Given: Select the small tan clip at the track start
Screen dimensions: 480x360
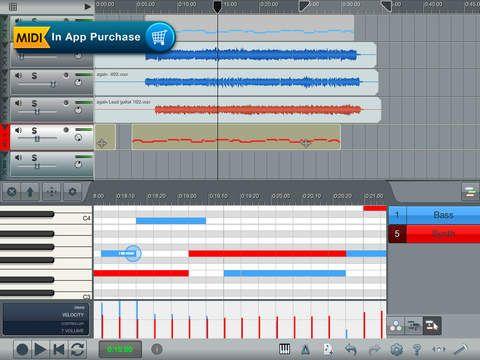Looking at the screenshot, I should (x=105, y=137).
